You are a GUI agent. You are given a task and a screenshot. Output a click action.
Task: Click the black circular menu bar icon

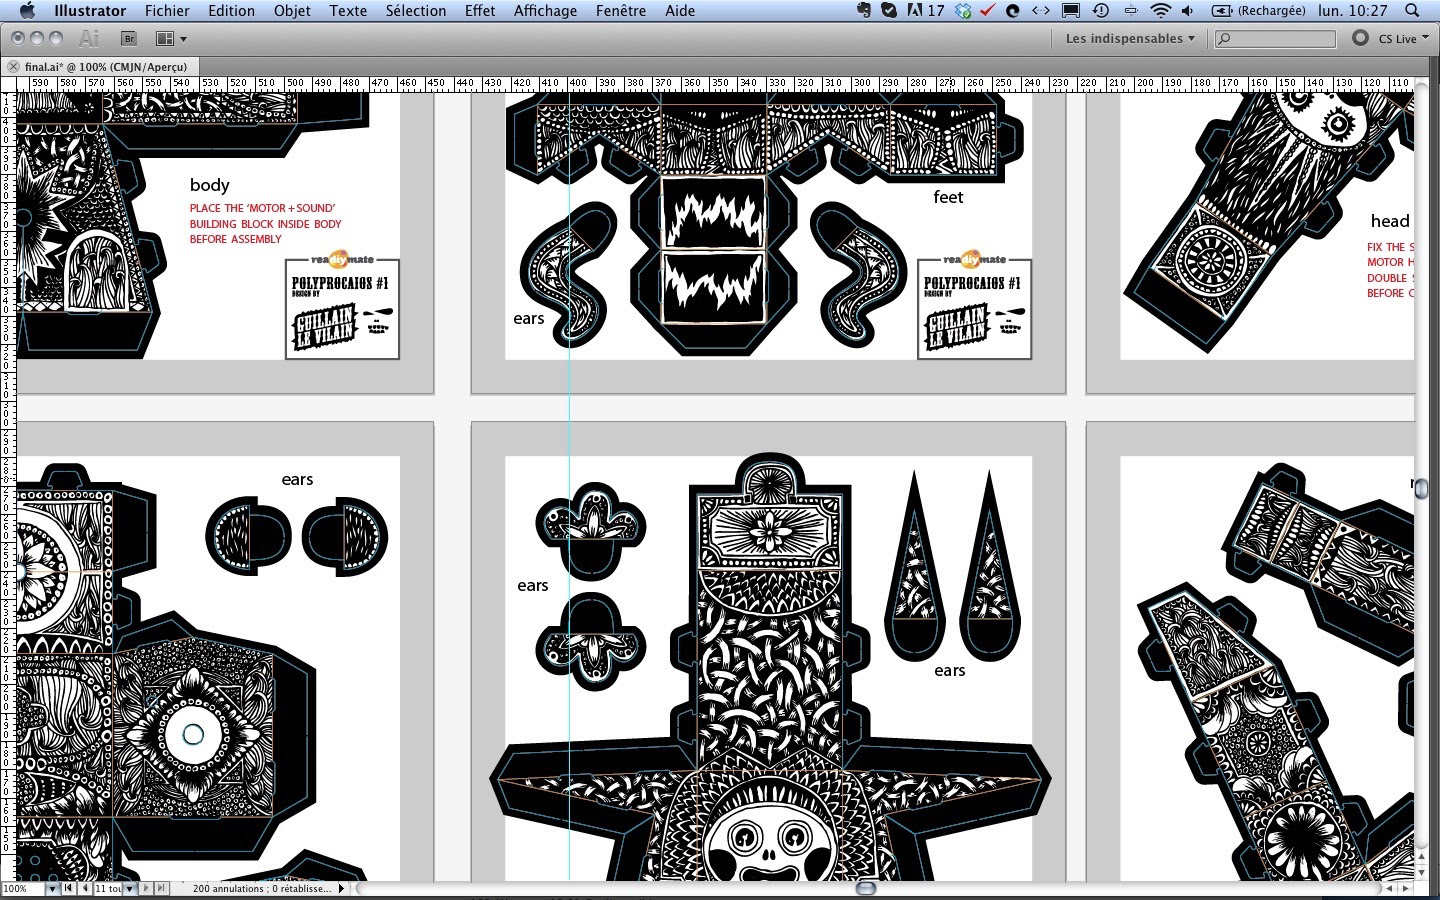coord(1013,10)
